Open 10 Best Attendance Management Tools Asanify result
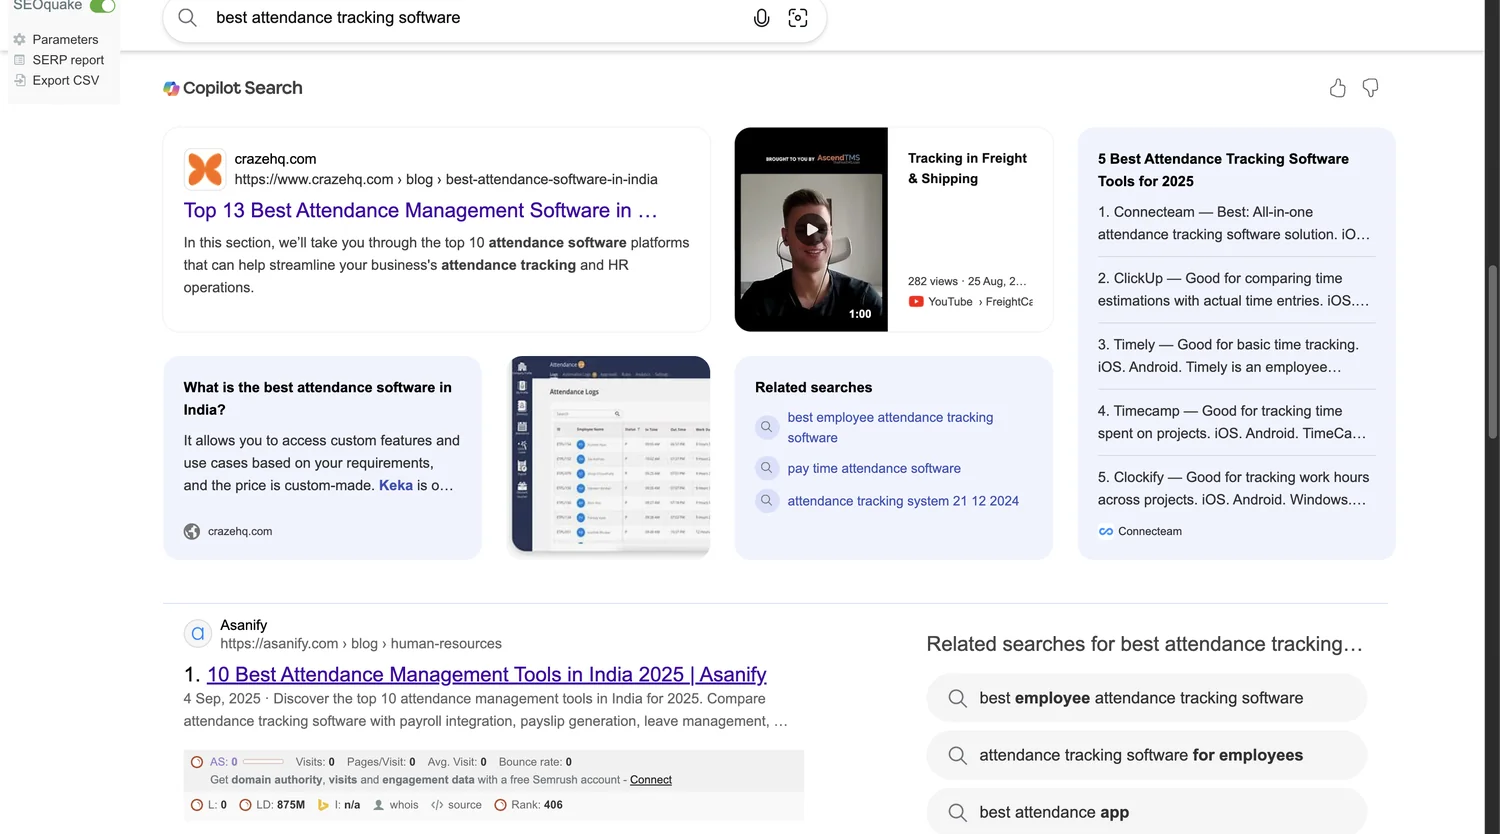The width and height of the screenshot is (1500, 834). point(486,674)
